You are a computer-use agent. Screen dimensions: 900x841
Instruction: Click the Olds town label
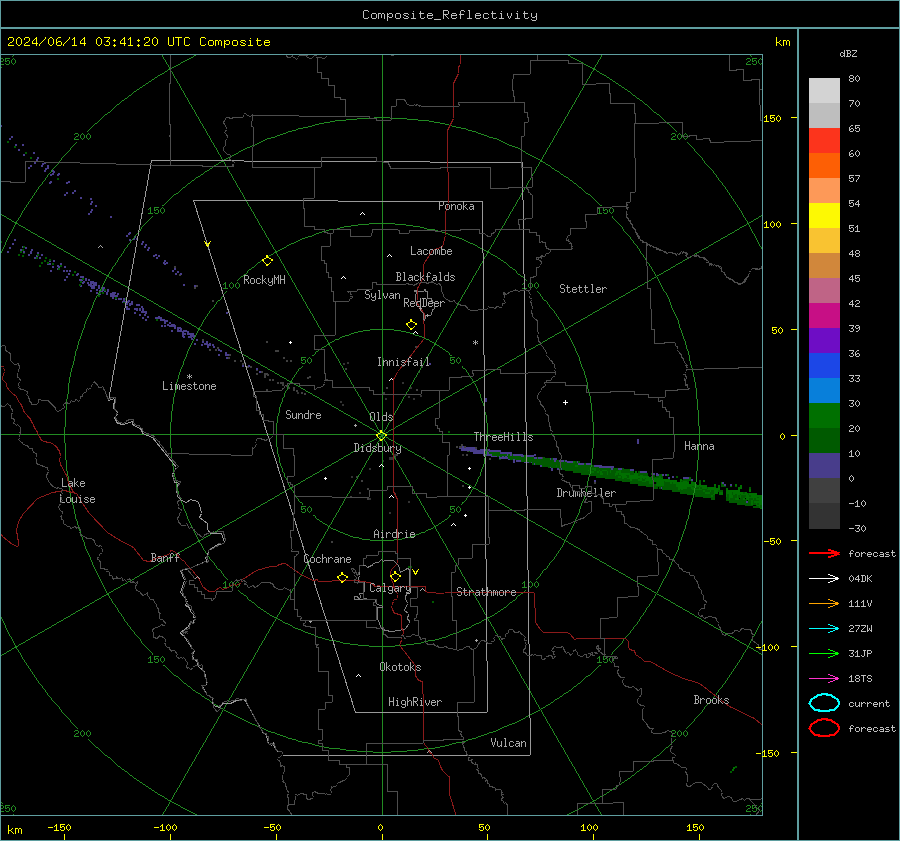coord(381,417)
